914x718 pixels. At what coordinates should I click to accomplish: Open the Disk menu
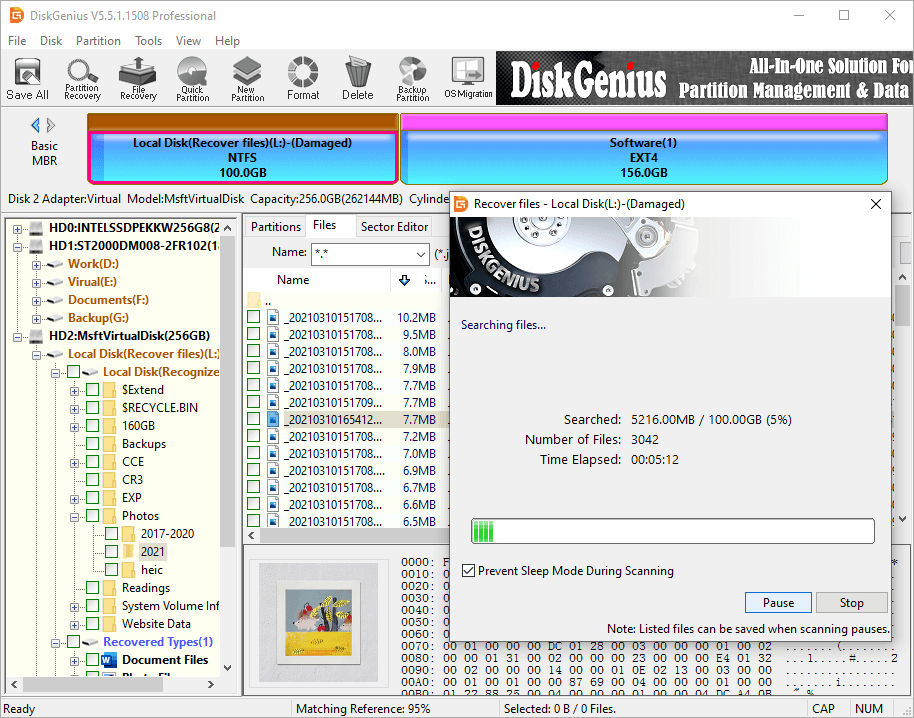pos(51,41)
